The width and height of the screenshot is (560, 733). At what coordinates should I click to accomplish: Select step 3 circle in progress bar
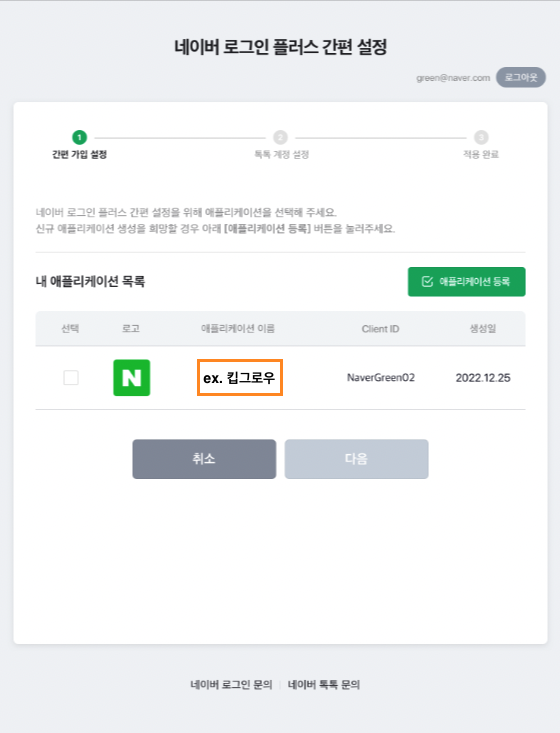tap(481, 137)
